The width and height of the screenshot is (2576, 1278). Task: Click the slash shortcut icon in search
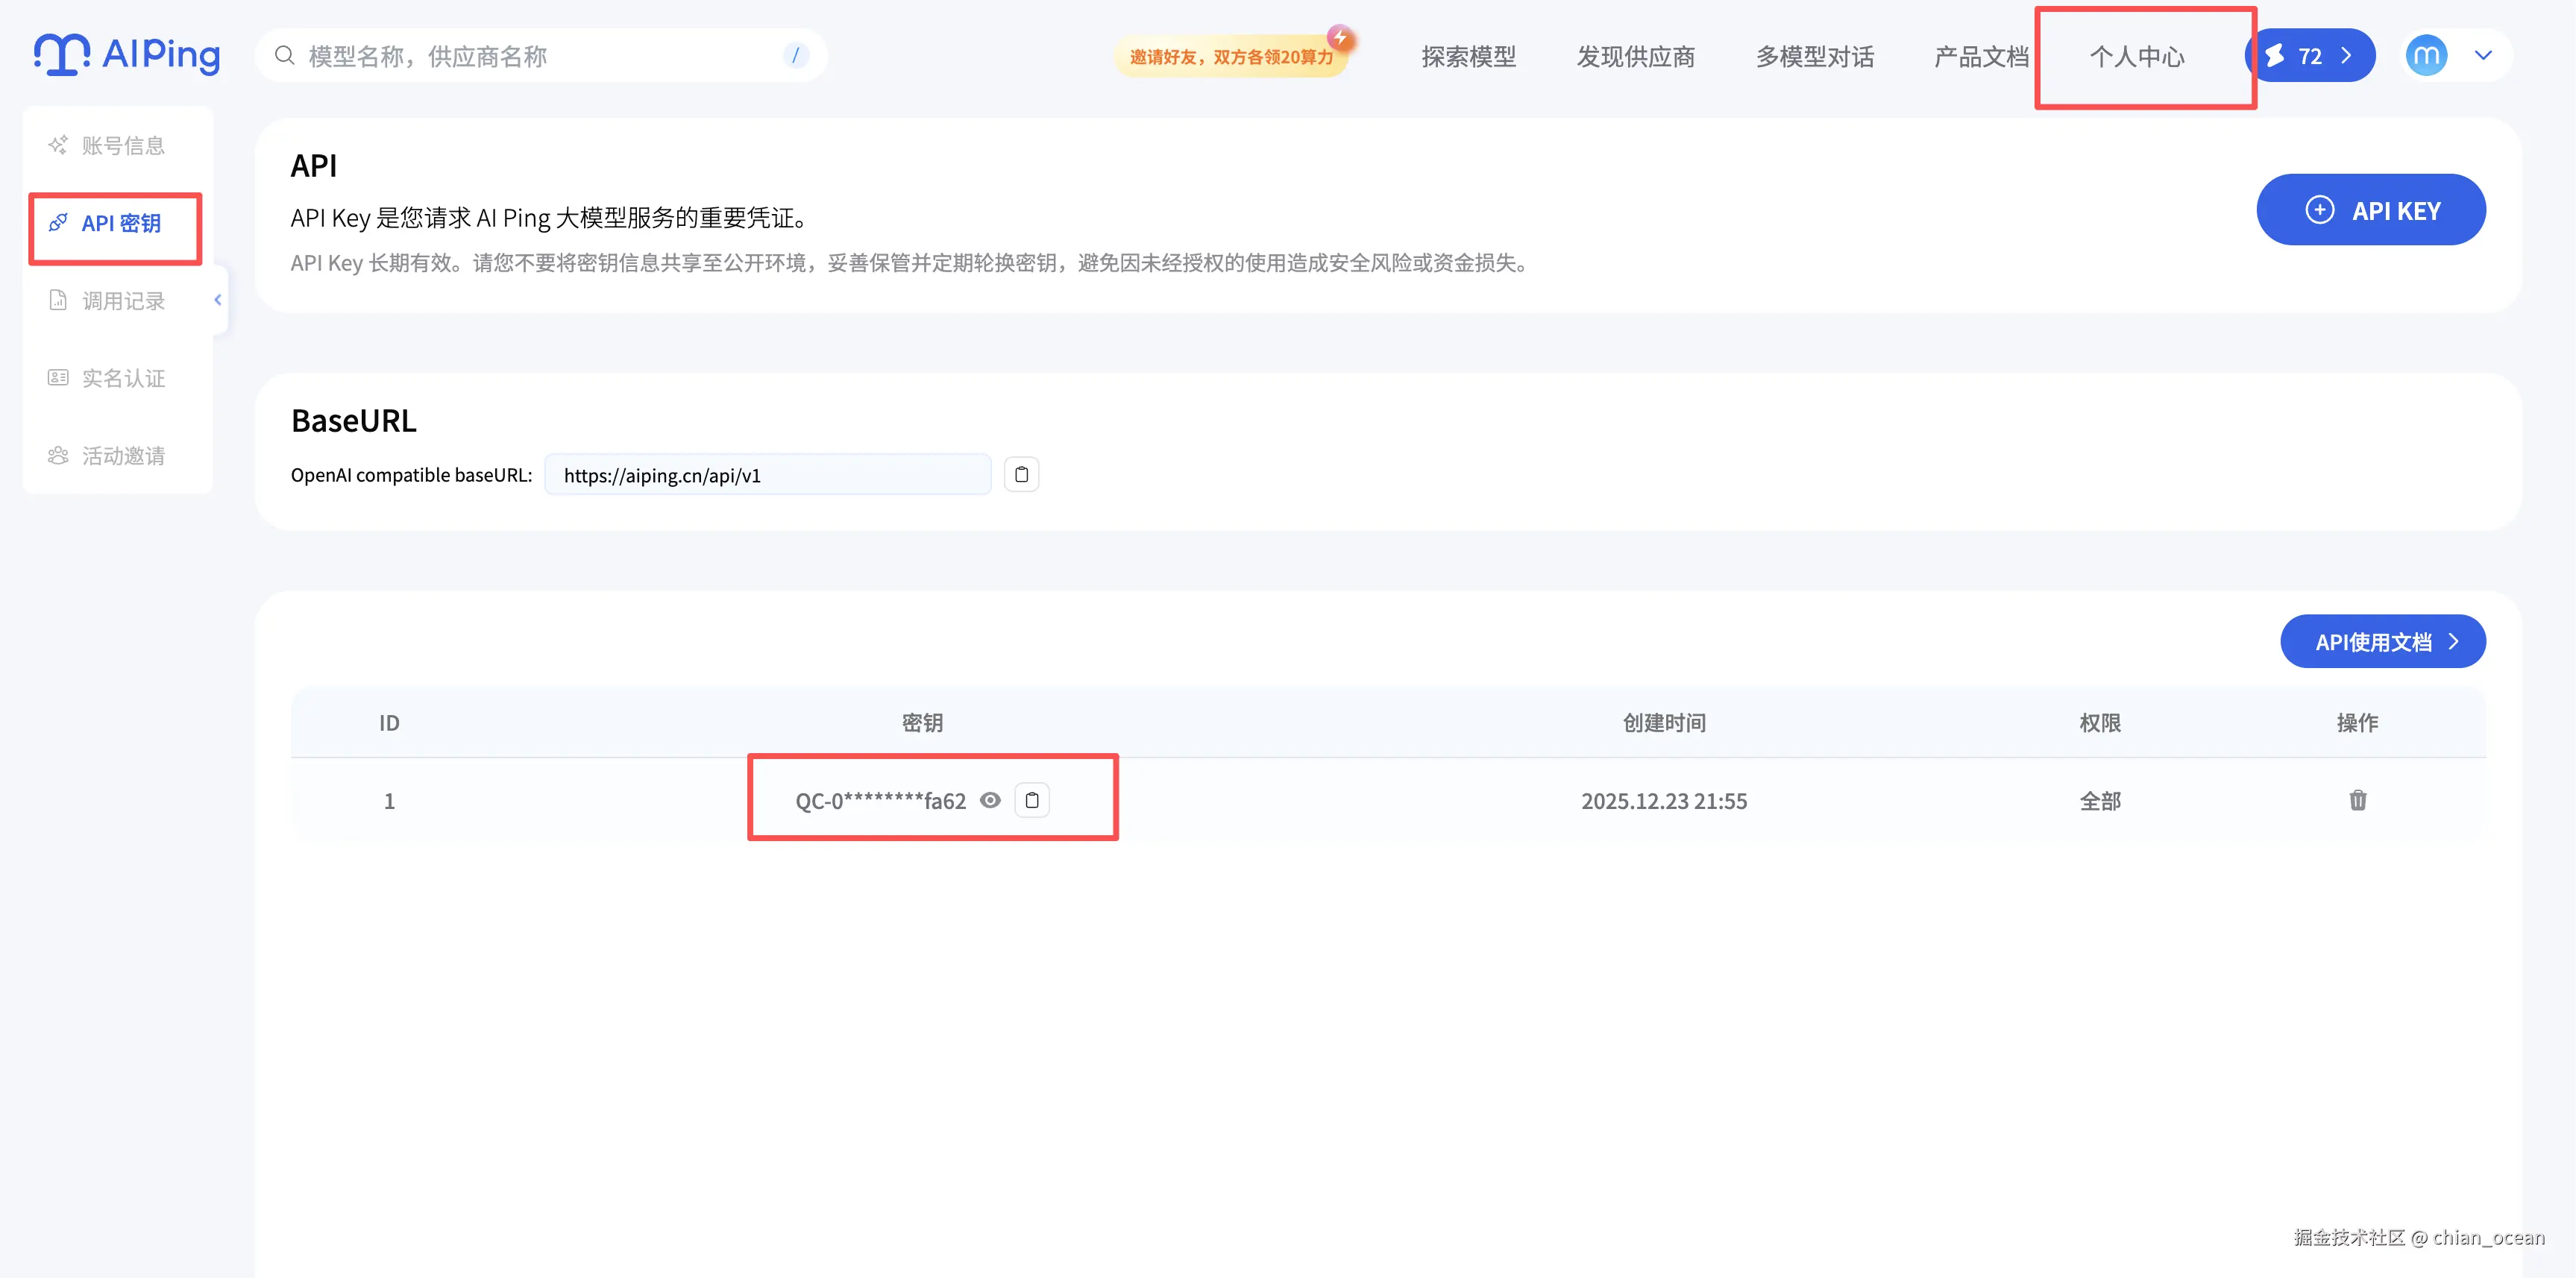795,55
